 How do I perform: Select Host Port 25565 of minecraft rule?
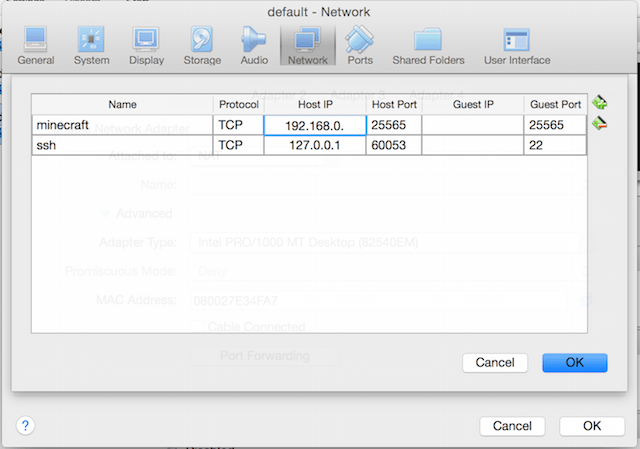tap(394, 125)
